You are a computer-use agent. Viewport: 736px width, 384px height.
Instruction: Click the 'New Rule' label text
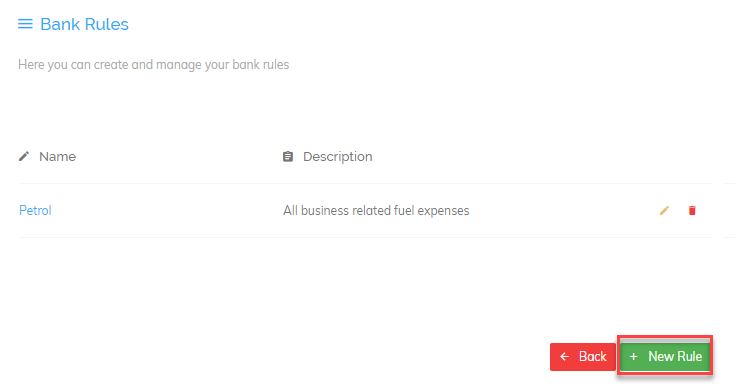[x=675, y=357]
